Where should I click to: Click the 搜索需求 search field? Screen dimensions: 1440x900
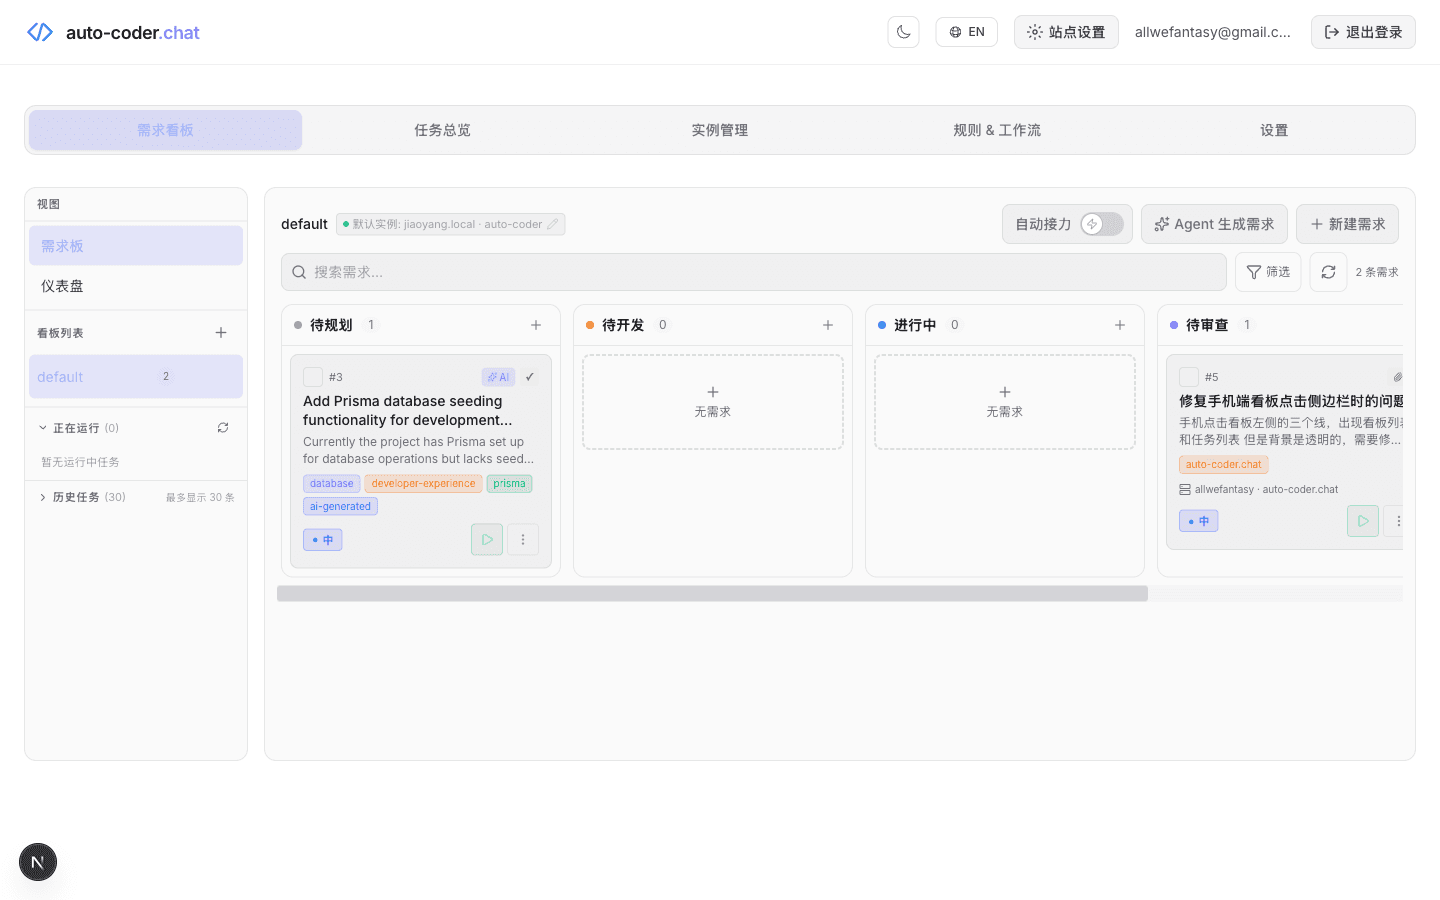point(753,271)
